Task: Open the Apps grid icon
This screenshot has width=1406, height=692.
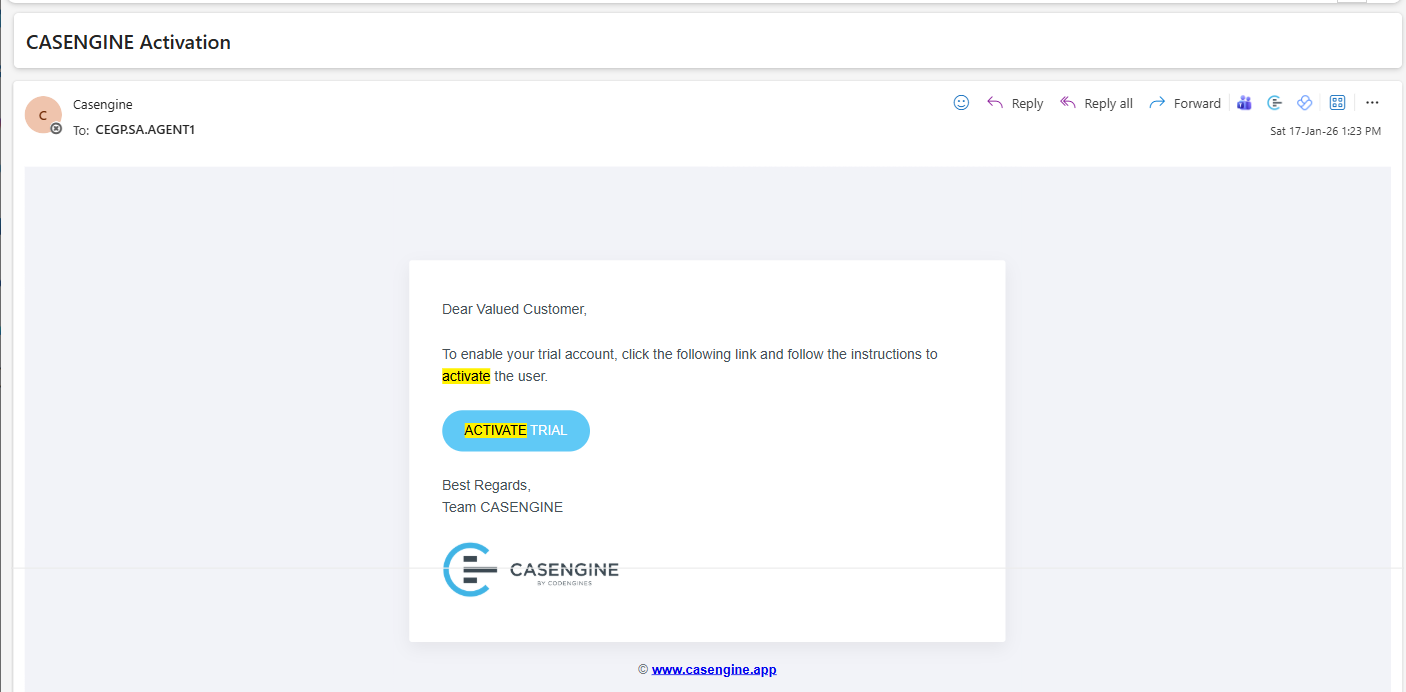Action: click(1337, 103)
